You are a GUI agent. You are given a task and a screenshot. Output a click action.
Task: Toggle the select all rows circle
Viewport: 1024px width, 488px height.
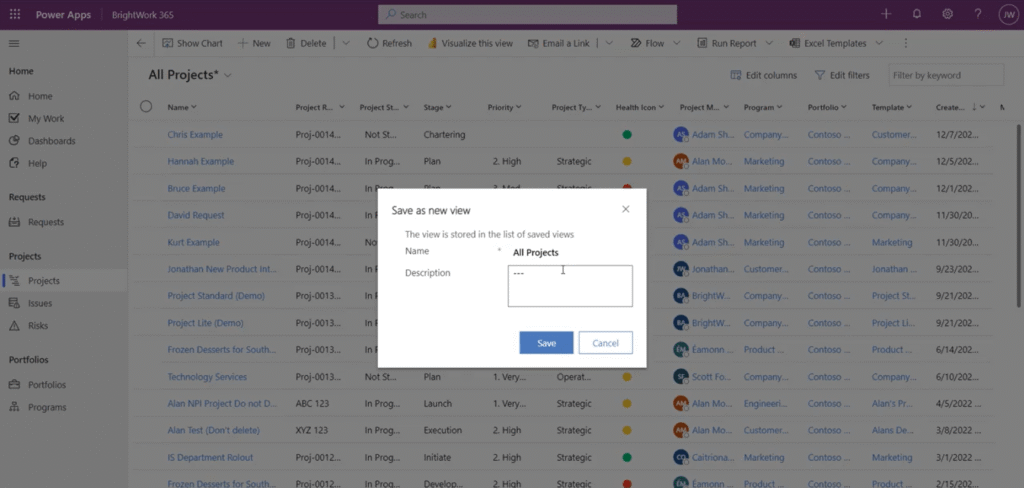click(146, 107)
